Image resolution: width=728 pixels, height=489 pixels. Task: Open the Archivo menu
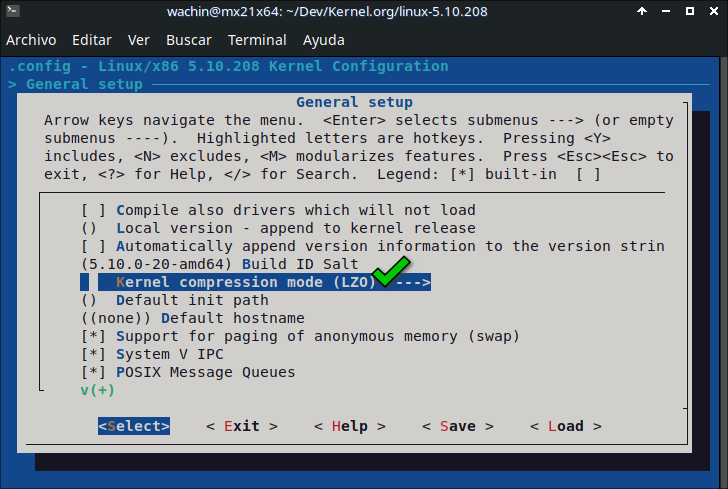coord(31,40)
